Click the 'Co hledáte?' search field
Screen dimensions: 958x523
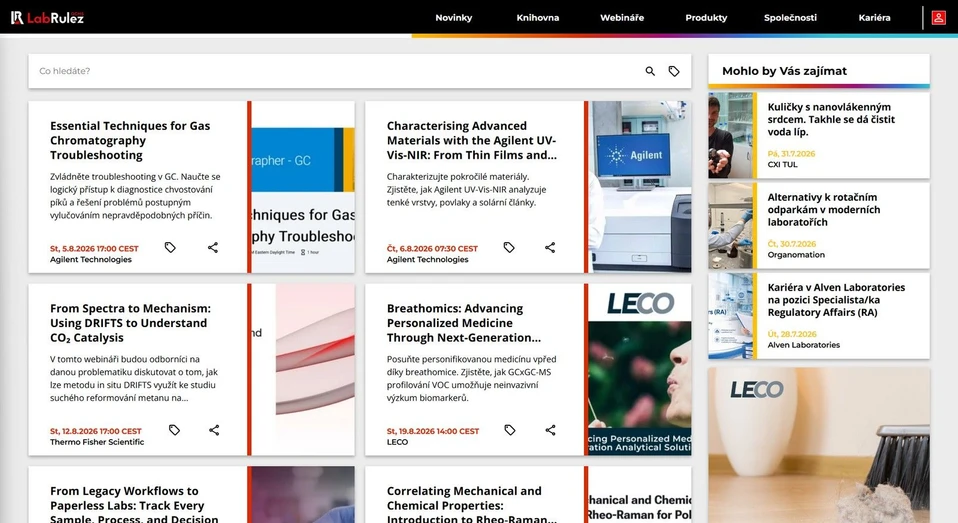pyautogui.click(x=336, y=71)
